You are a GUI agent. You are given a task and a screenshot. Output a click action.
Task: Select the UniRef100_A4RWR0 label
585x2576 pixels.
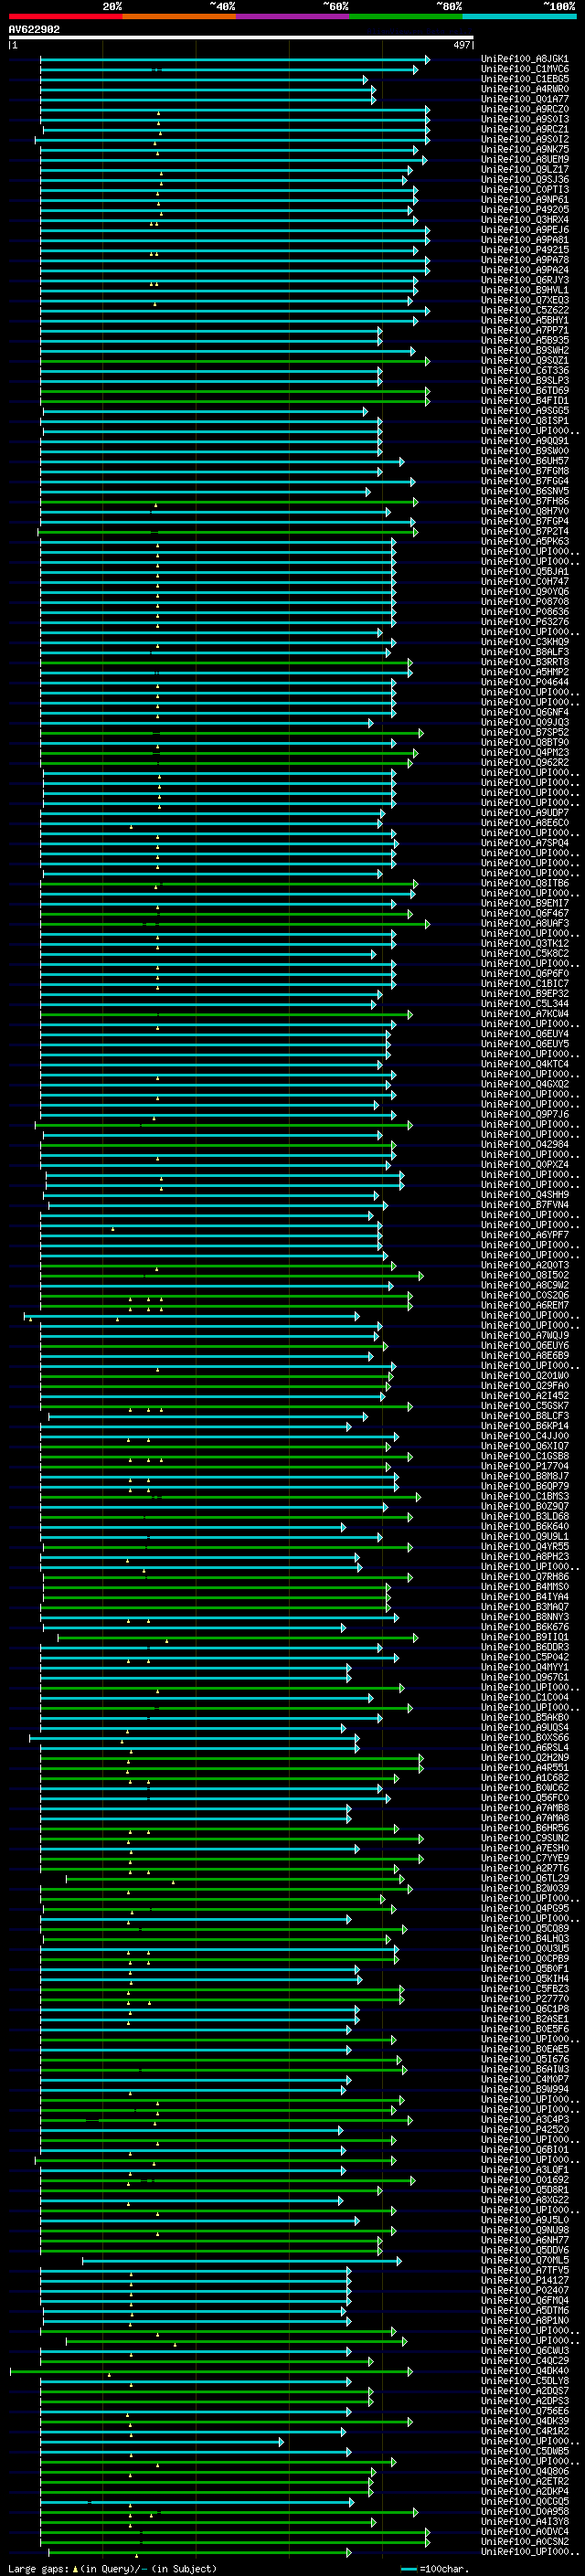(524, 89)
